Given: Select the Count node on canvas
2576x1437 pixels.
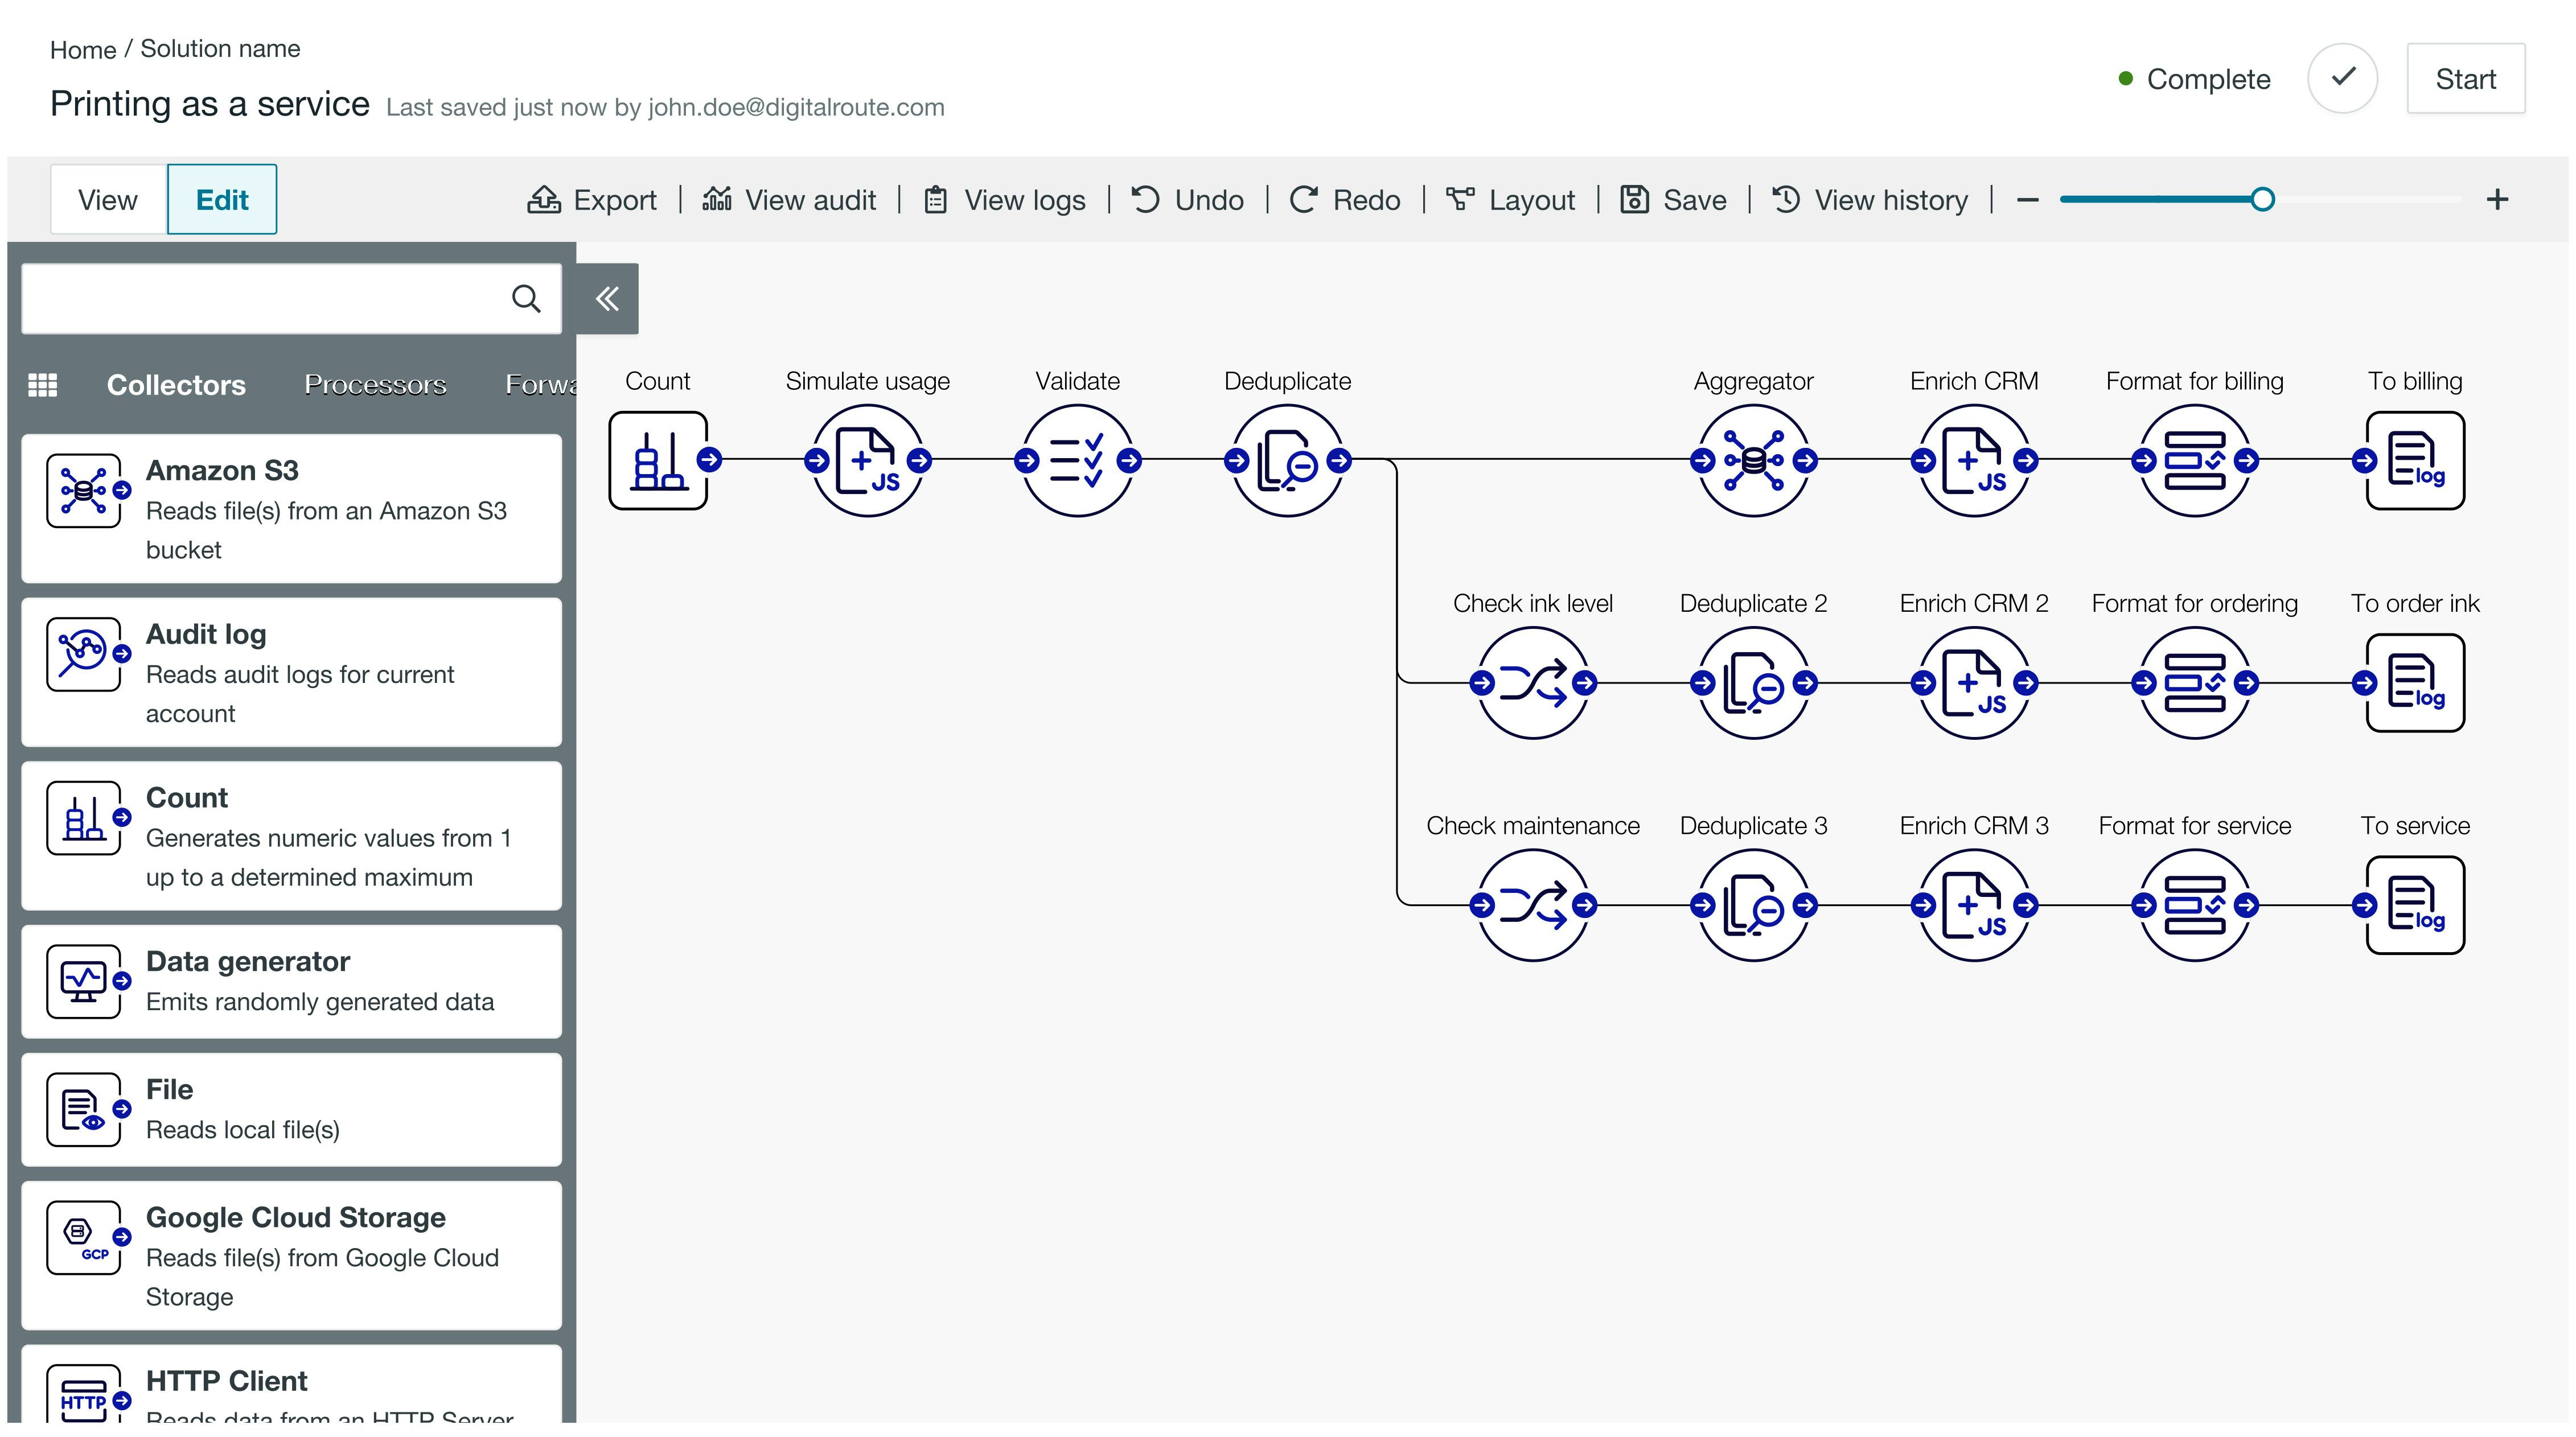Looking at the screenshot, I should point(658,460).
